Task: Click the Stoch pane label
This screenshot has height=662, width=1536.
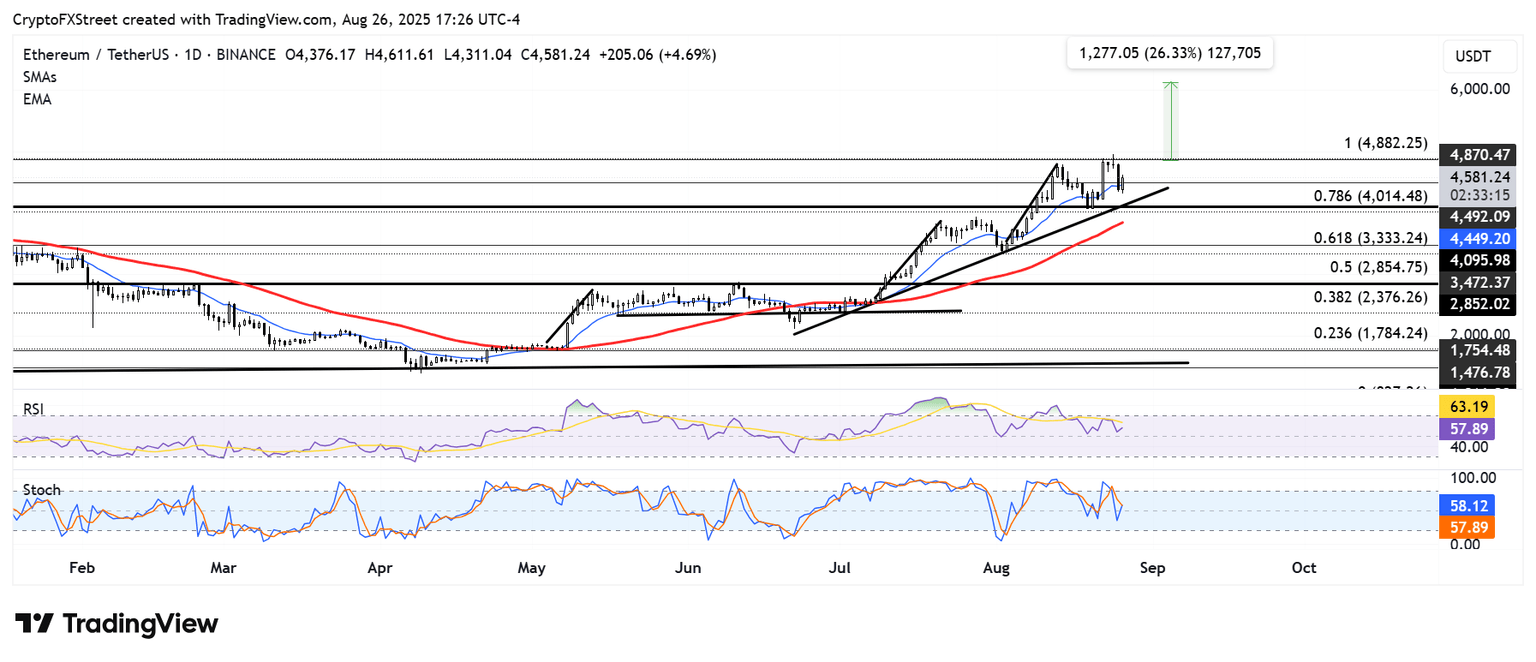Action: [41, 490]
